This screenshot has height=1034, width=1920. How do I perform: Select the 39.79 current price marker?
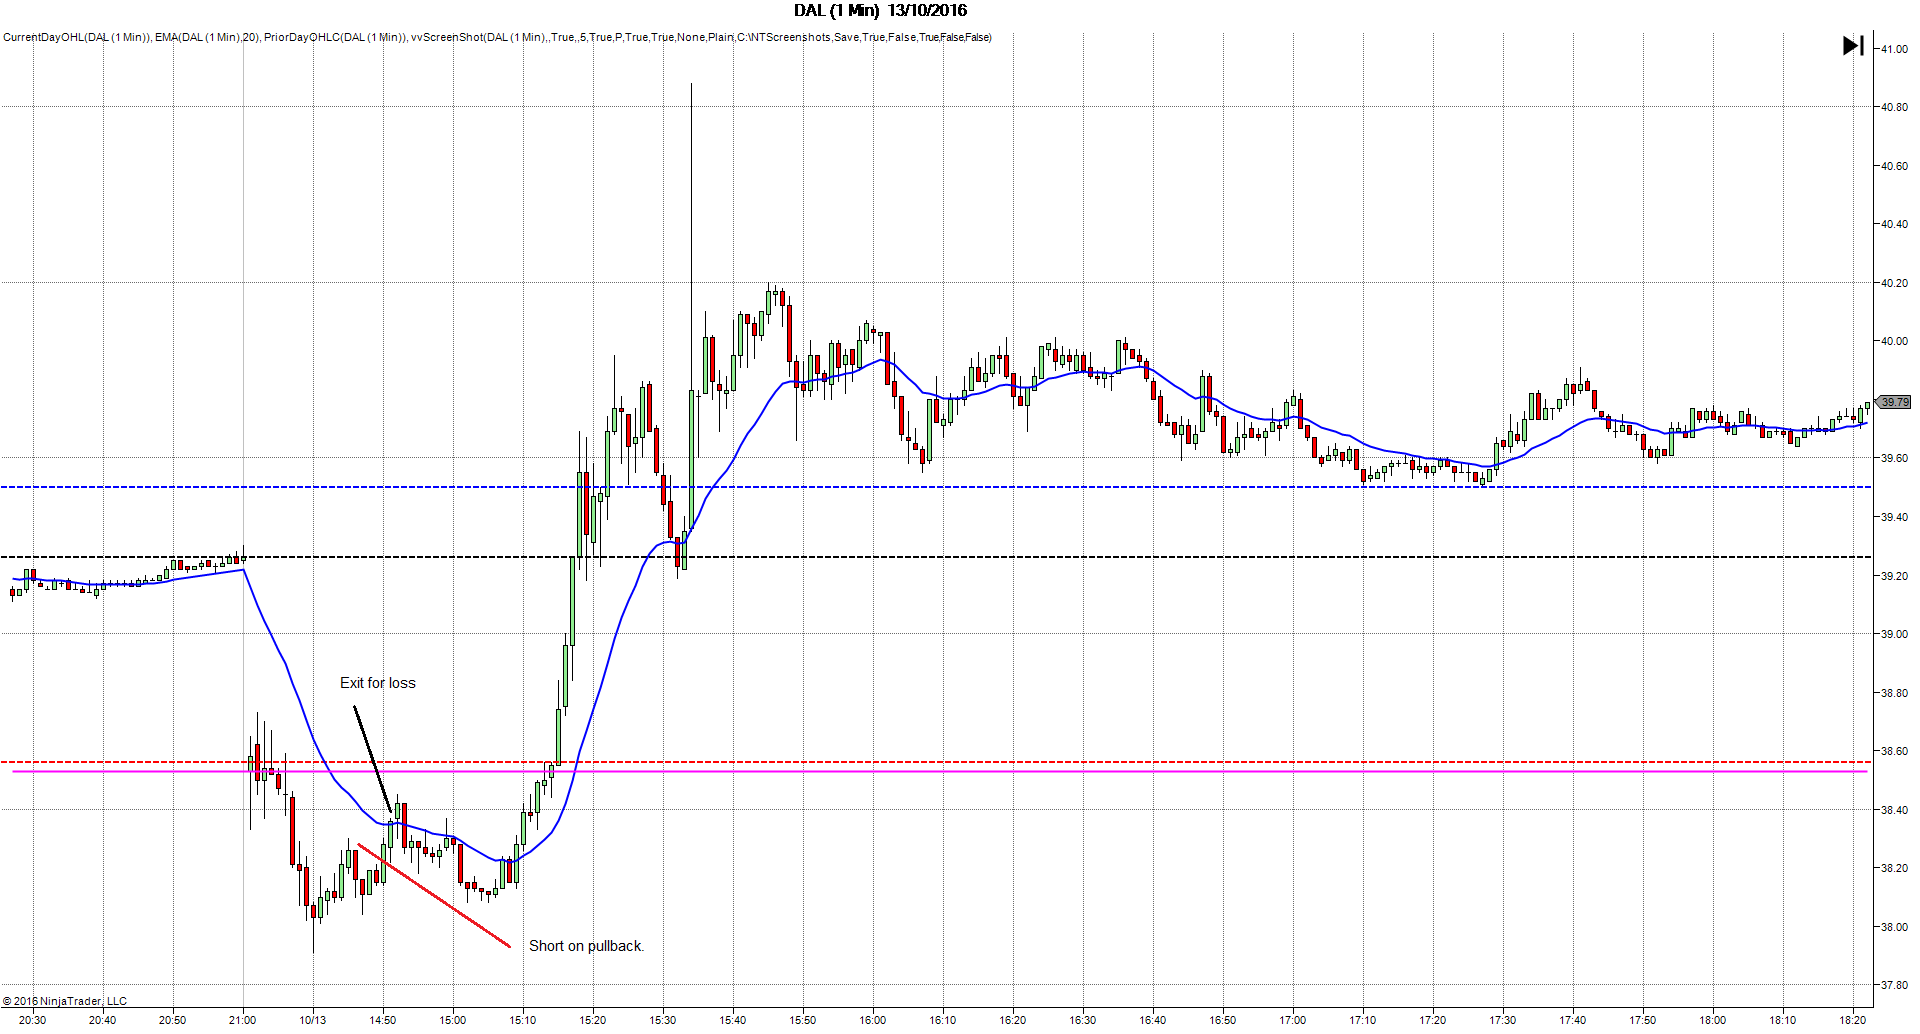click(x=1895, y=402)
